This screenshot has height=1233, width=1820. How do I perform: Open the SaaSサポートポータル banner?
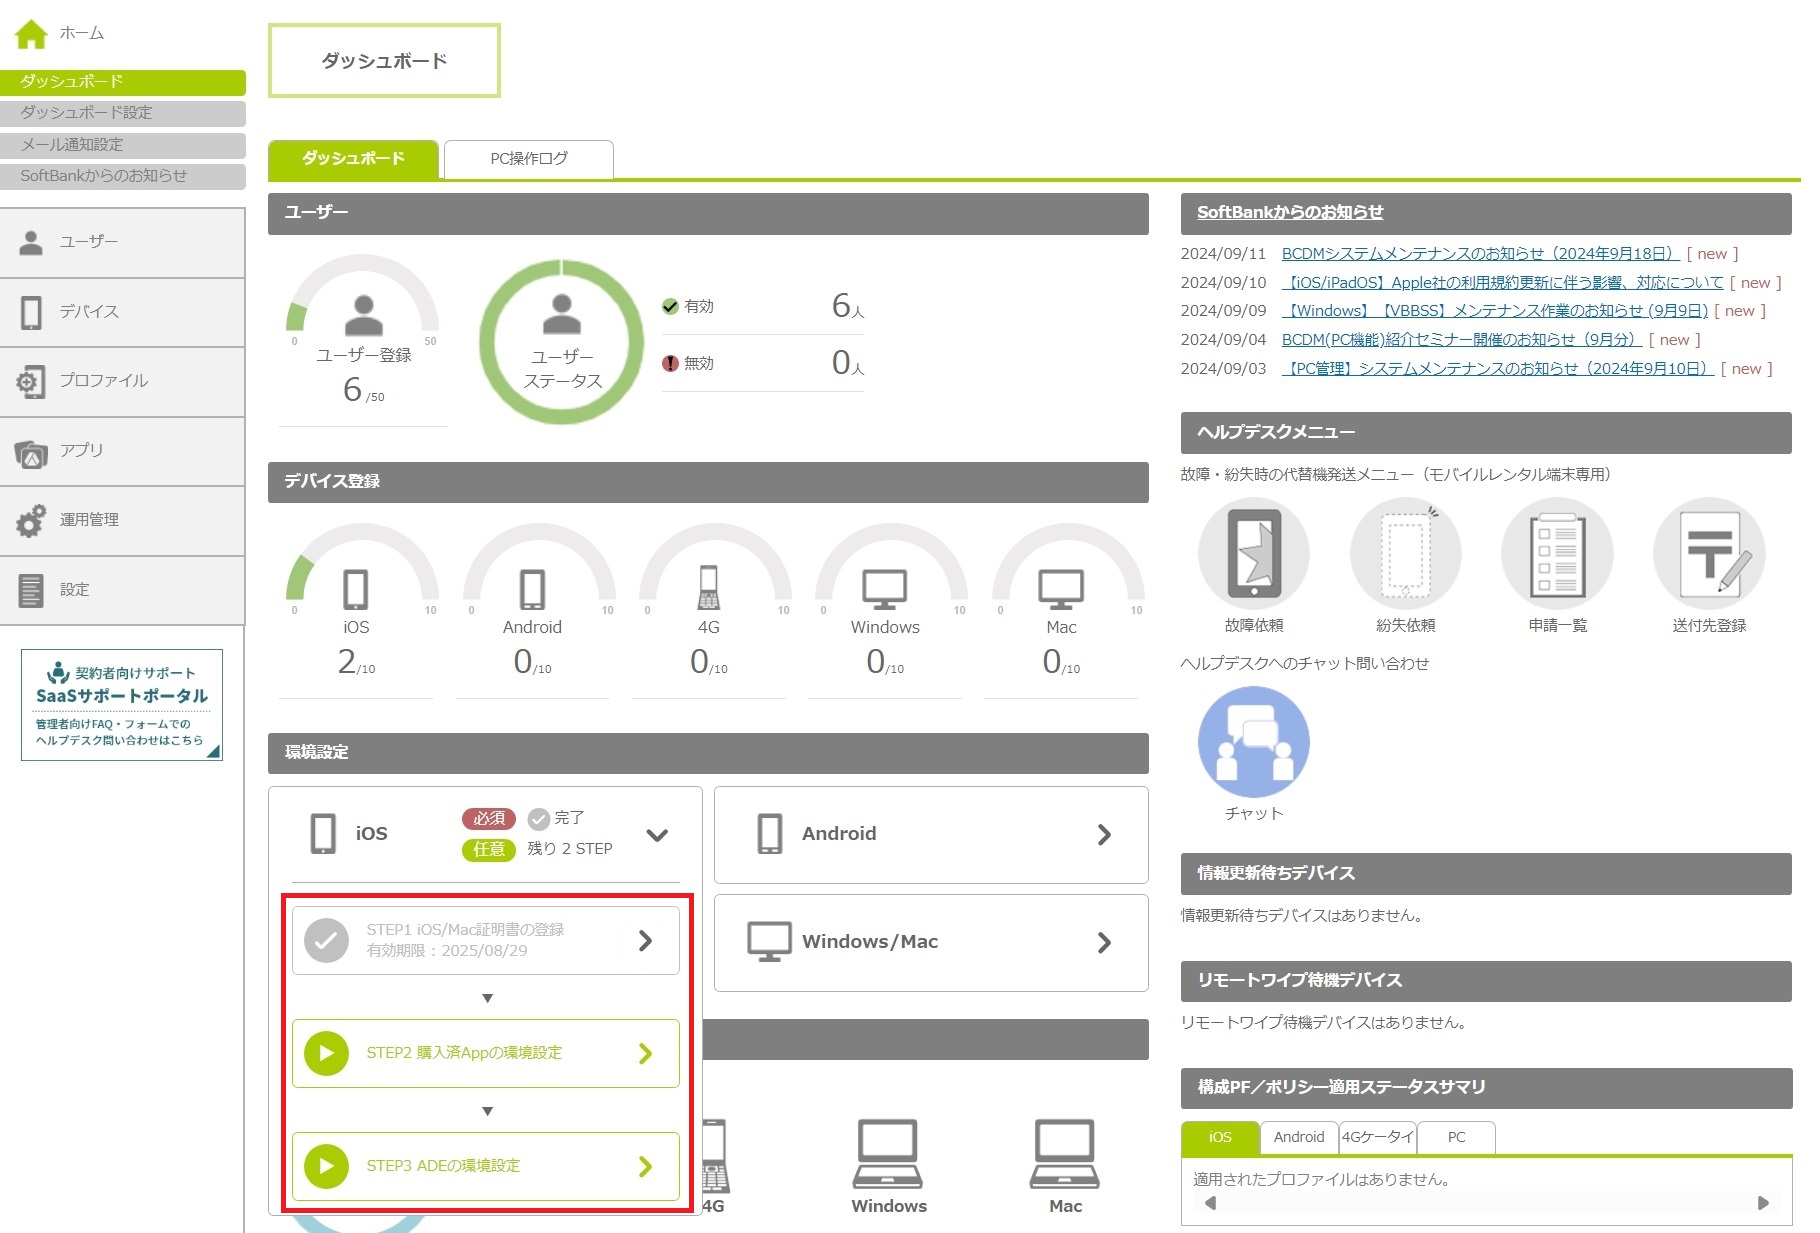pyautogui.click(x=122, y=705)
